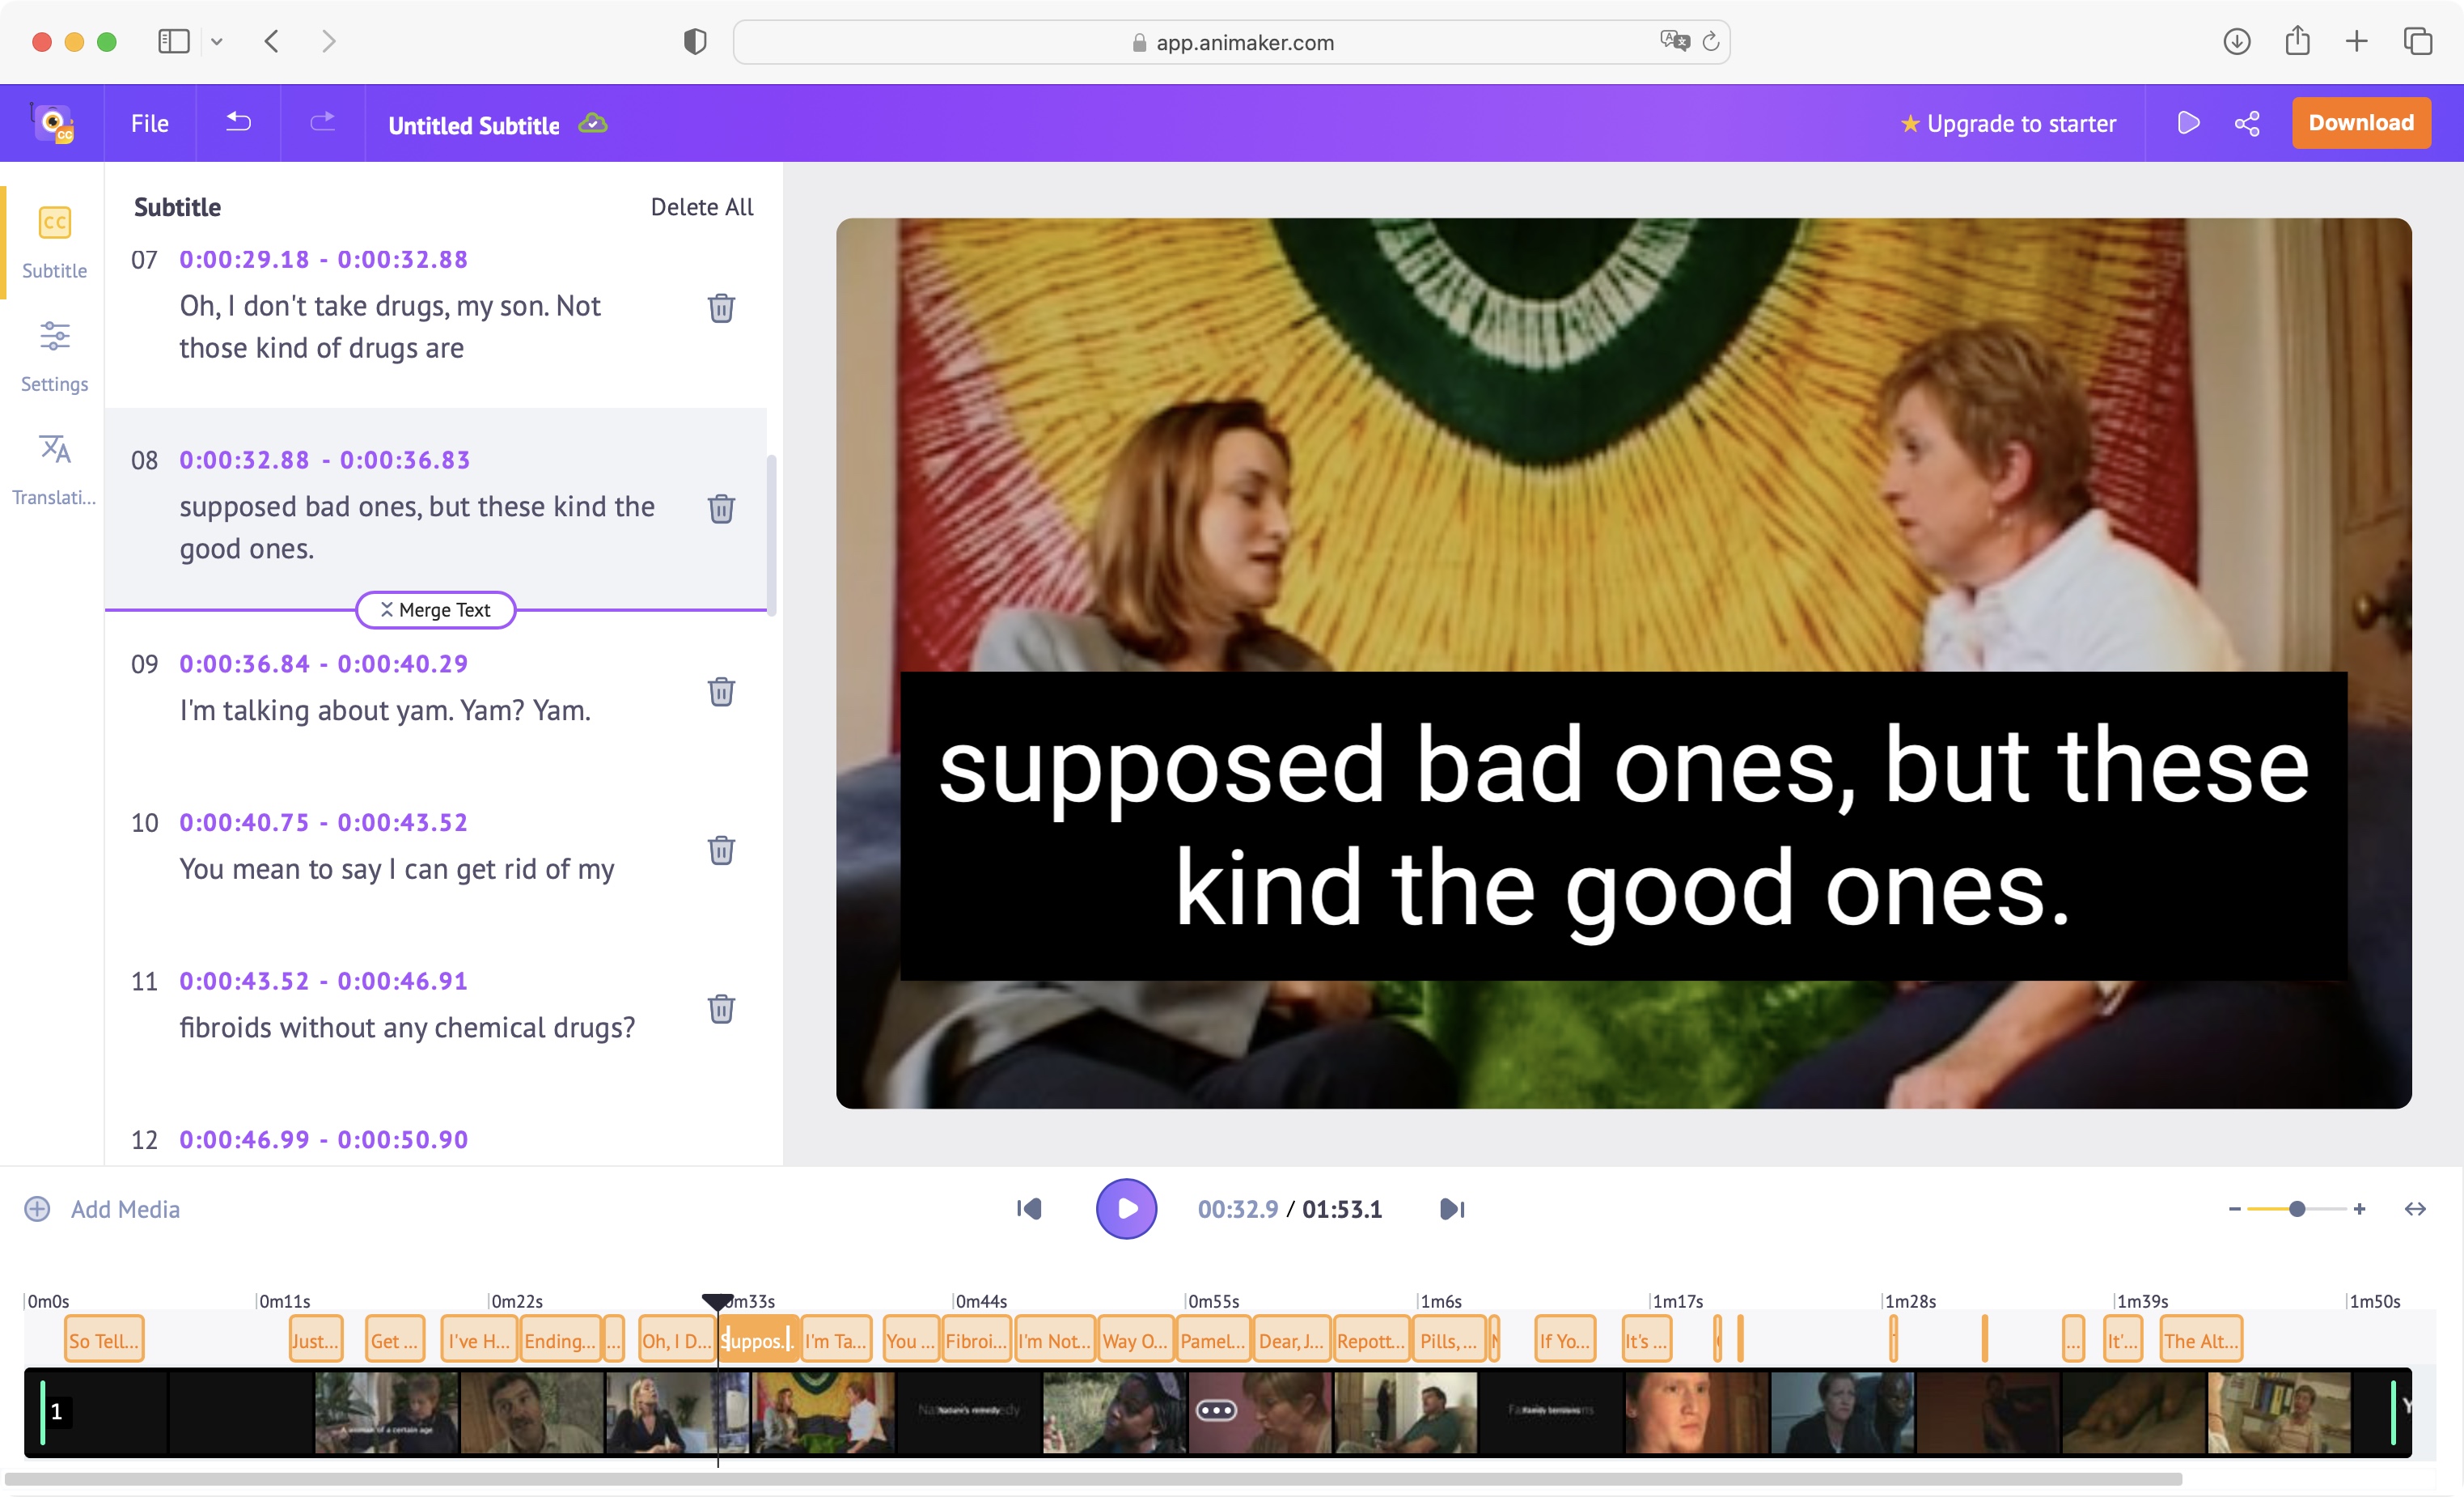Click the redo arrow icon
The image size is (2464, 1497).
pyautogui.click(x=322, y=123)
